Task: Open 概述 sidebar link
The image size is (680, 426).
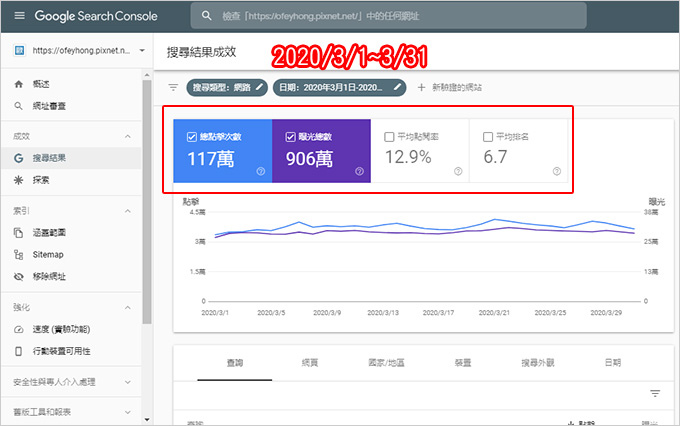Action: pos(41,84)
